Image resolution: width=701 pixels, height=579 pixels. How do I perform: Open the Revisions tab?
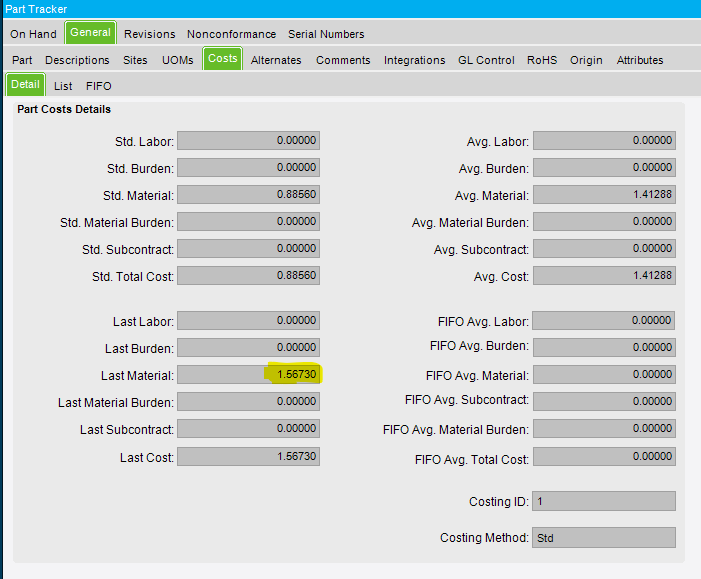click(150, 34)
